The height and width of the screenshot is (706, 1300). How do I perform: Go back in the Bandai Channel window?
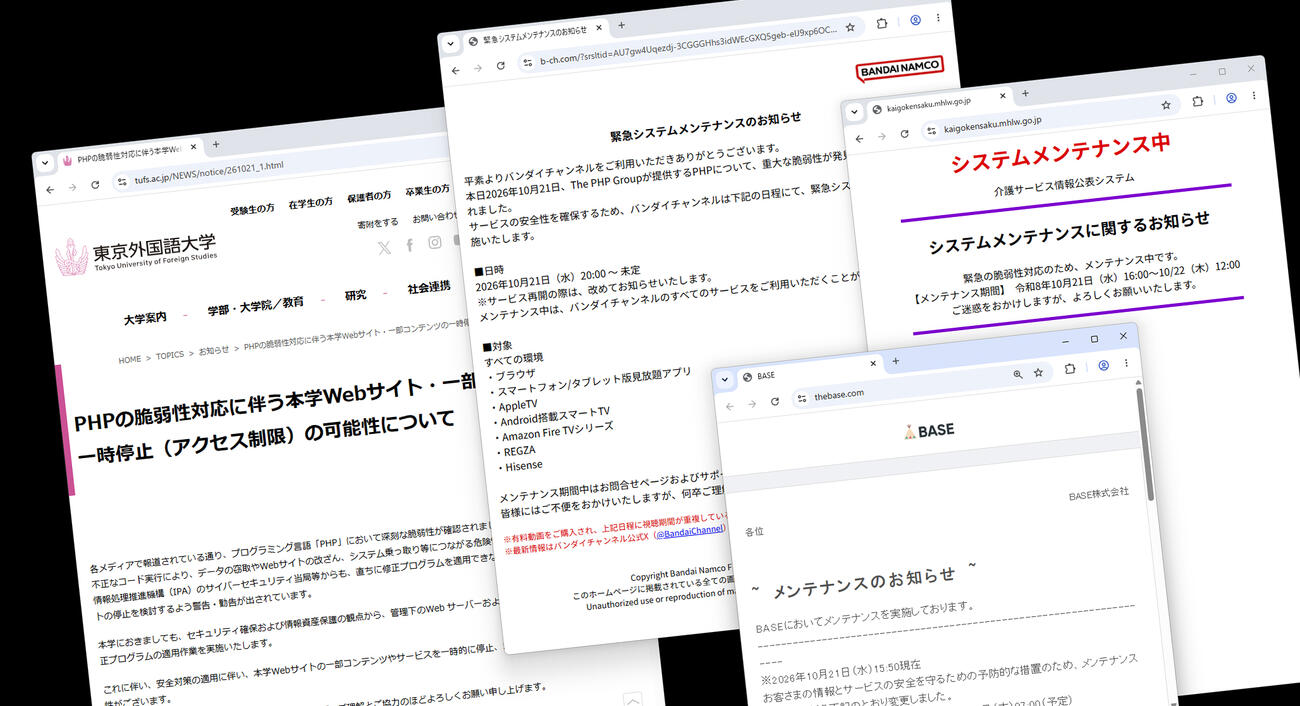[x=456, y=69]
